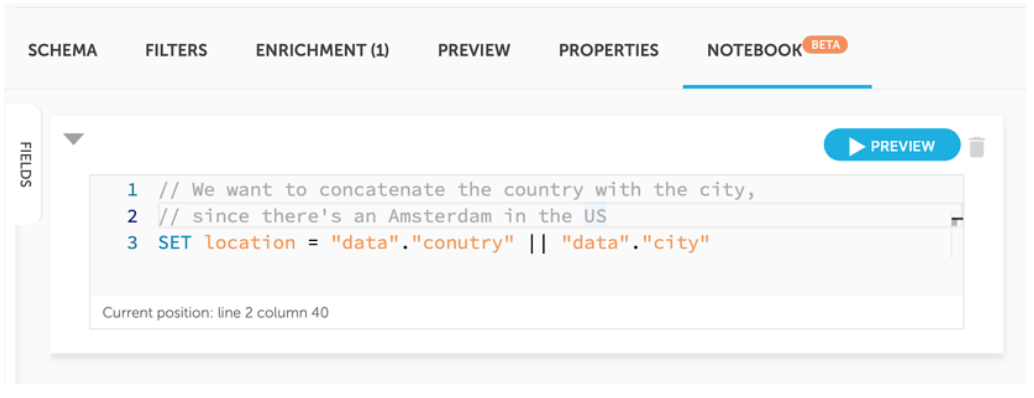This screenshot has width=1034, height=398.
Task: Click the editor scrollbar thumb at right
Action: click(x=957, y=221)
